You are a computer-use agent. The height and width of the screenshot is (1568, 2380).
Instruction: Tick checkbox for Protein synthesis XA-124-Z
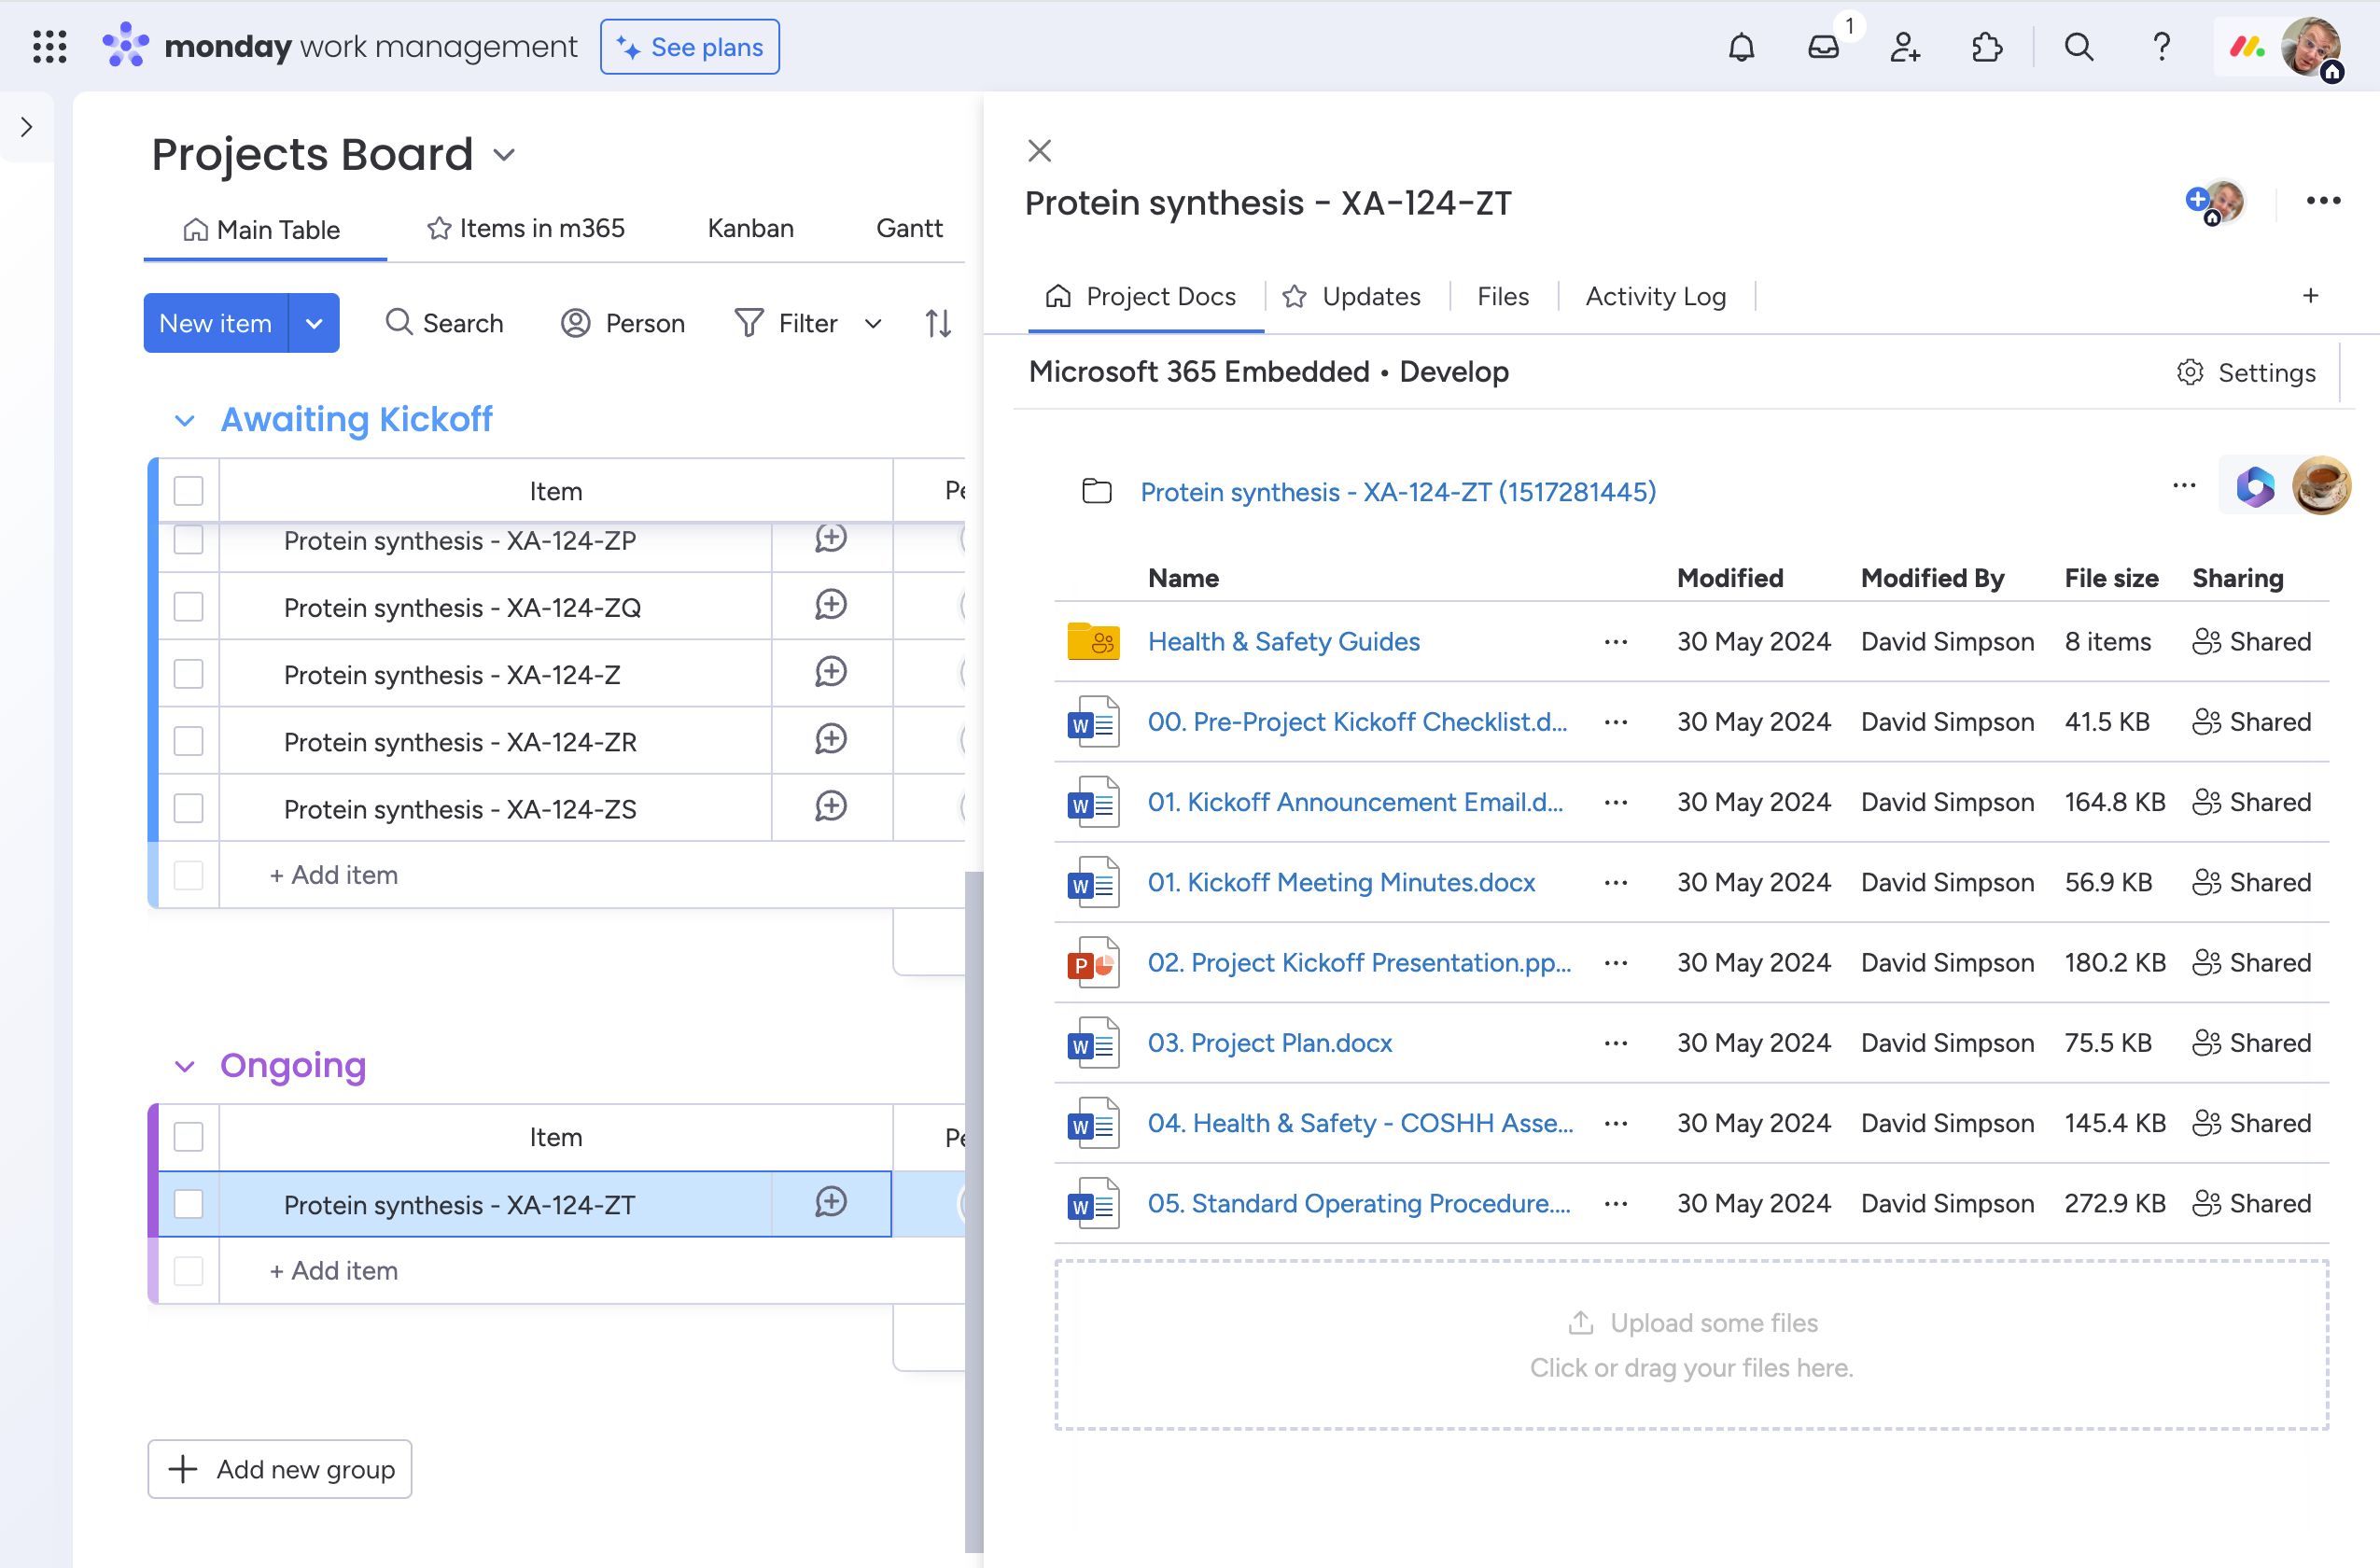click(x=189, y=674)
